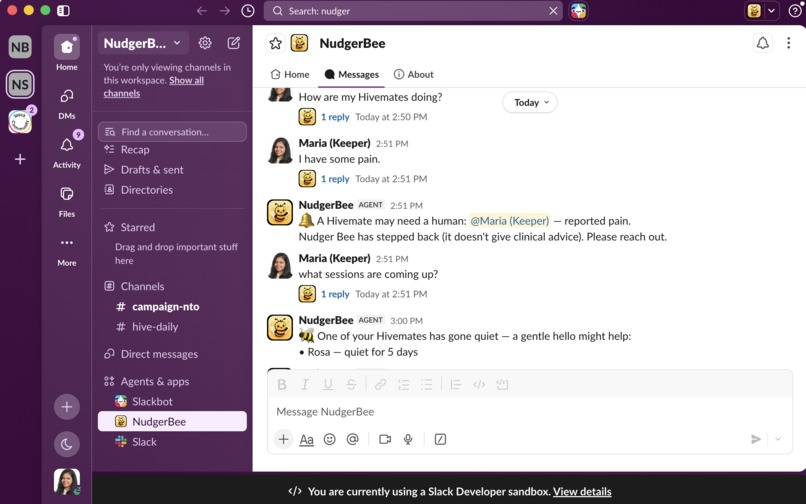Expand the top-right bee avatar dropdown

coord(771,11)
